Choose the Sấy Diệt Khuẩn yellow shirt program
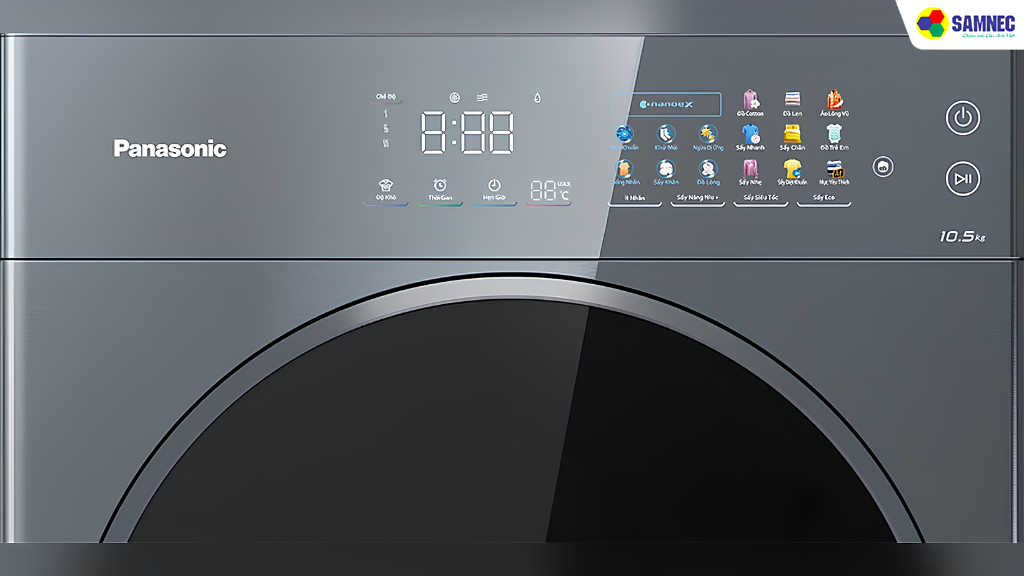 (x=792, y=172)
